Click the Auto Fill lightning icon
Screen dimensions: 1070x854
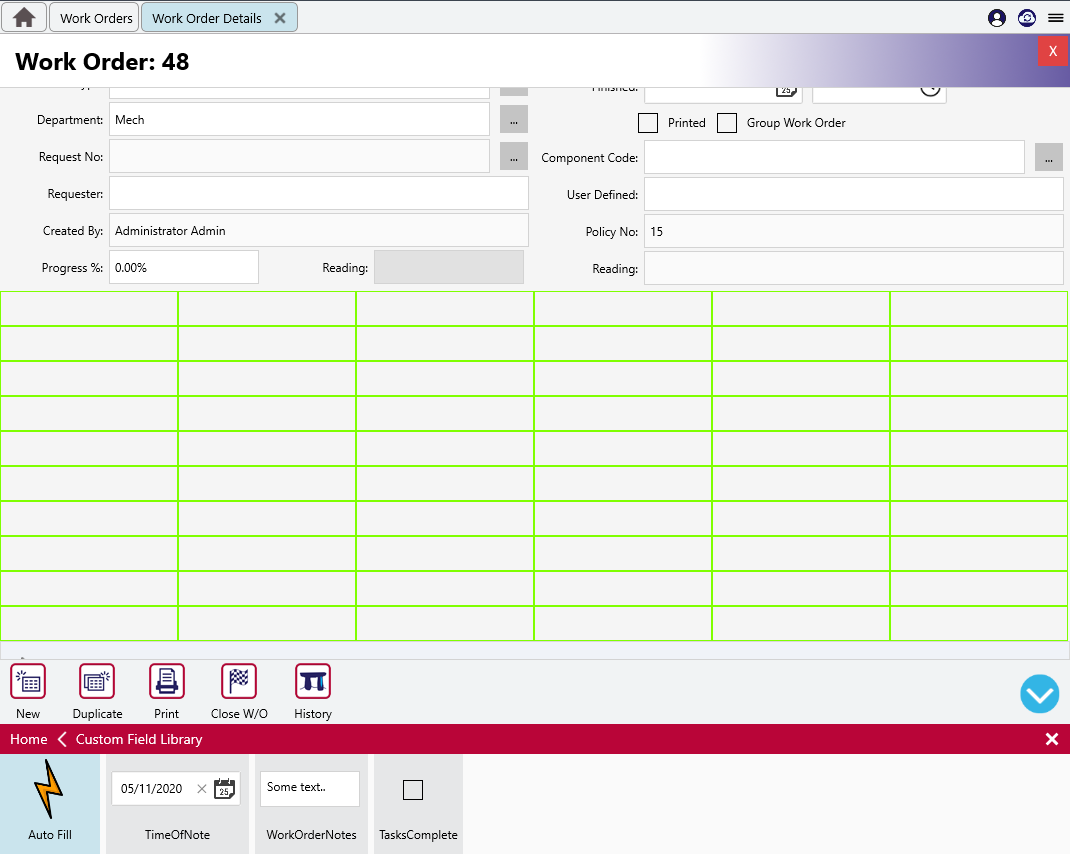click(49, 790)
